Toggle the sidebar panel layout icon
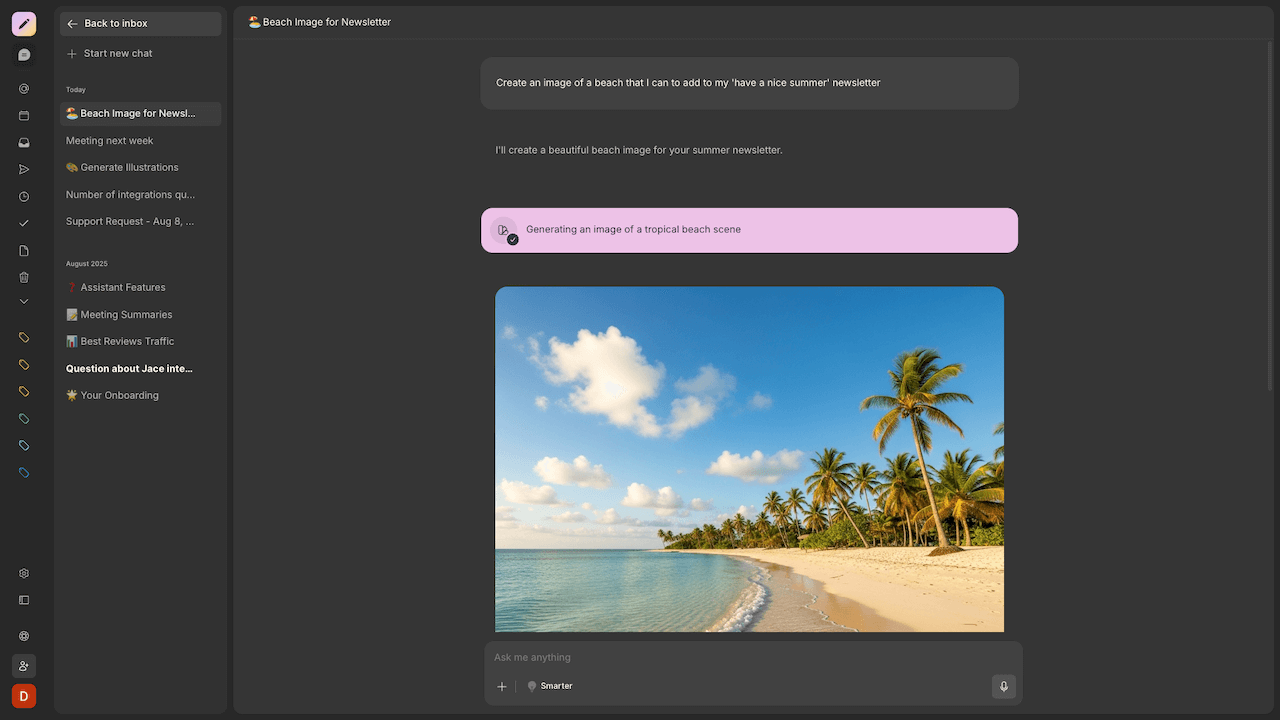The image size is (1280, 720). coord(24,601)
